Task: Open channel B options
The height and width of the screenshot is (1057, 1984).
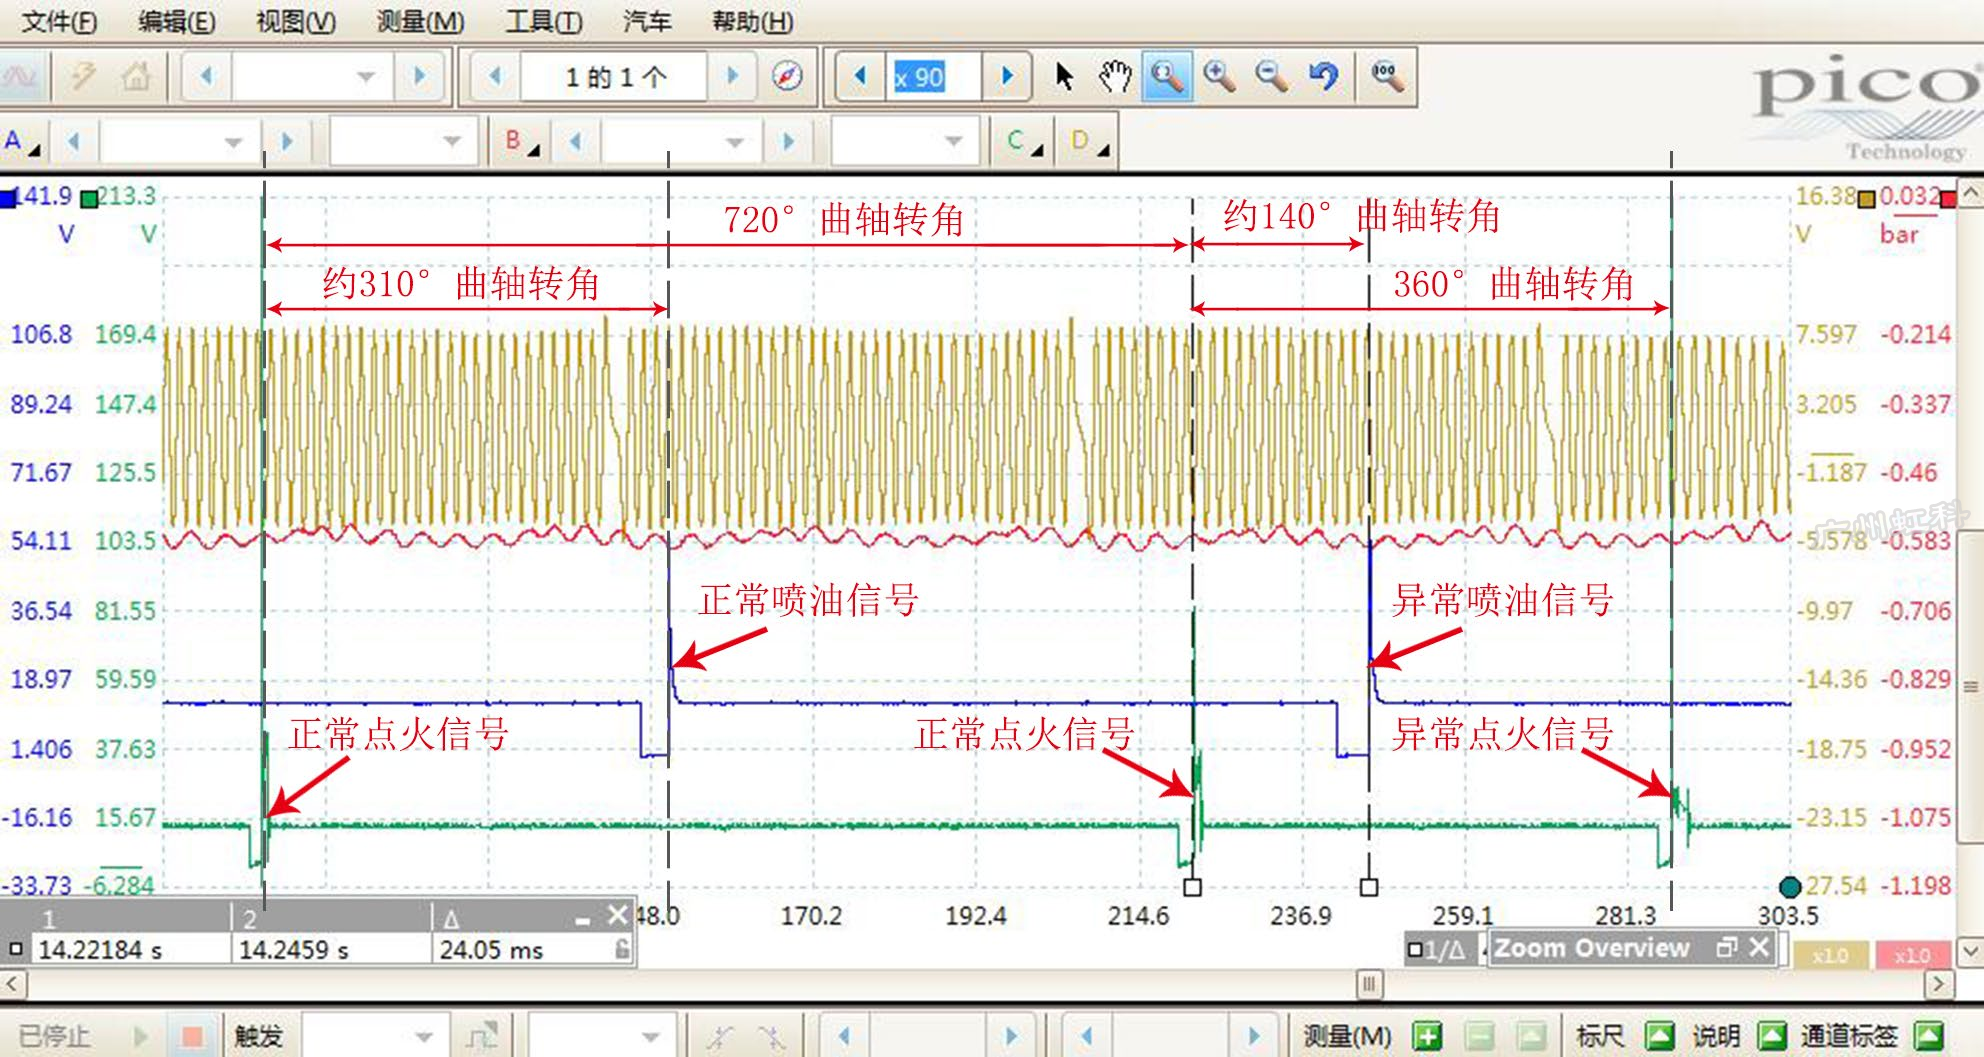Action: coord(521,141)
